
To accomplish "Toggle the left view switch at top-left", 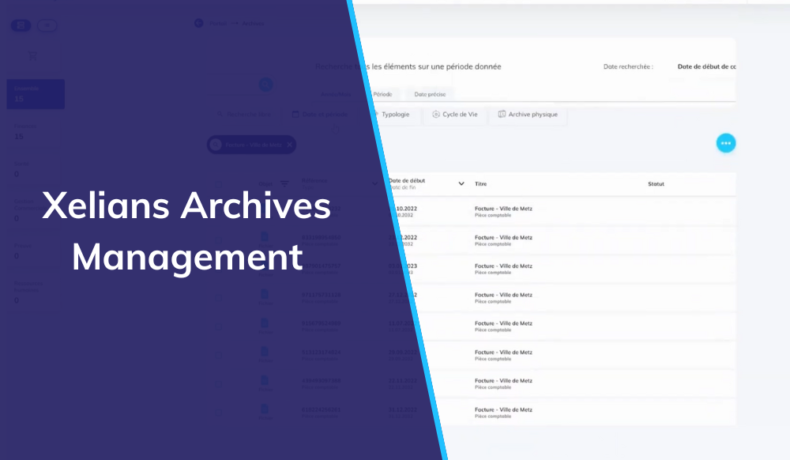I will pyautogui.click(x=21, y=25).
